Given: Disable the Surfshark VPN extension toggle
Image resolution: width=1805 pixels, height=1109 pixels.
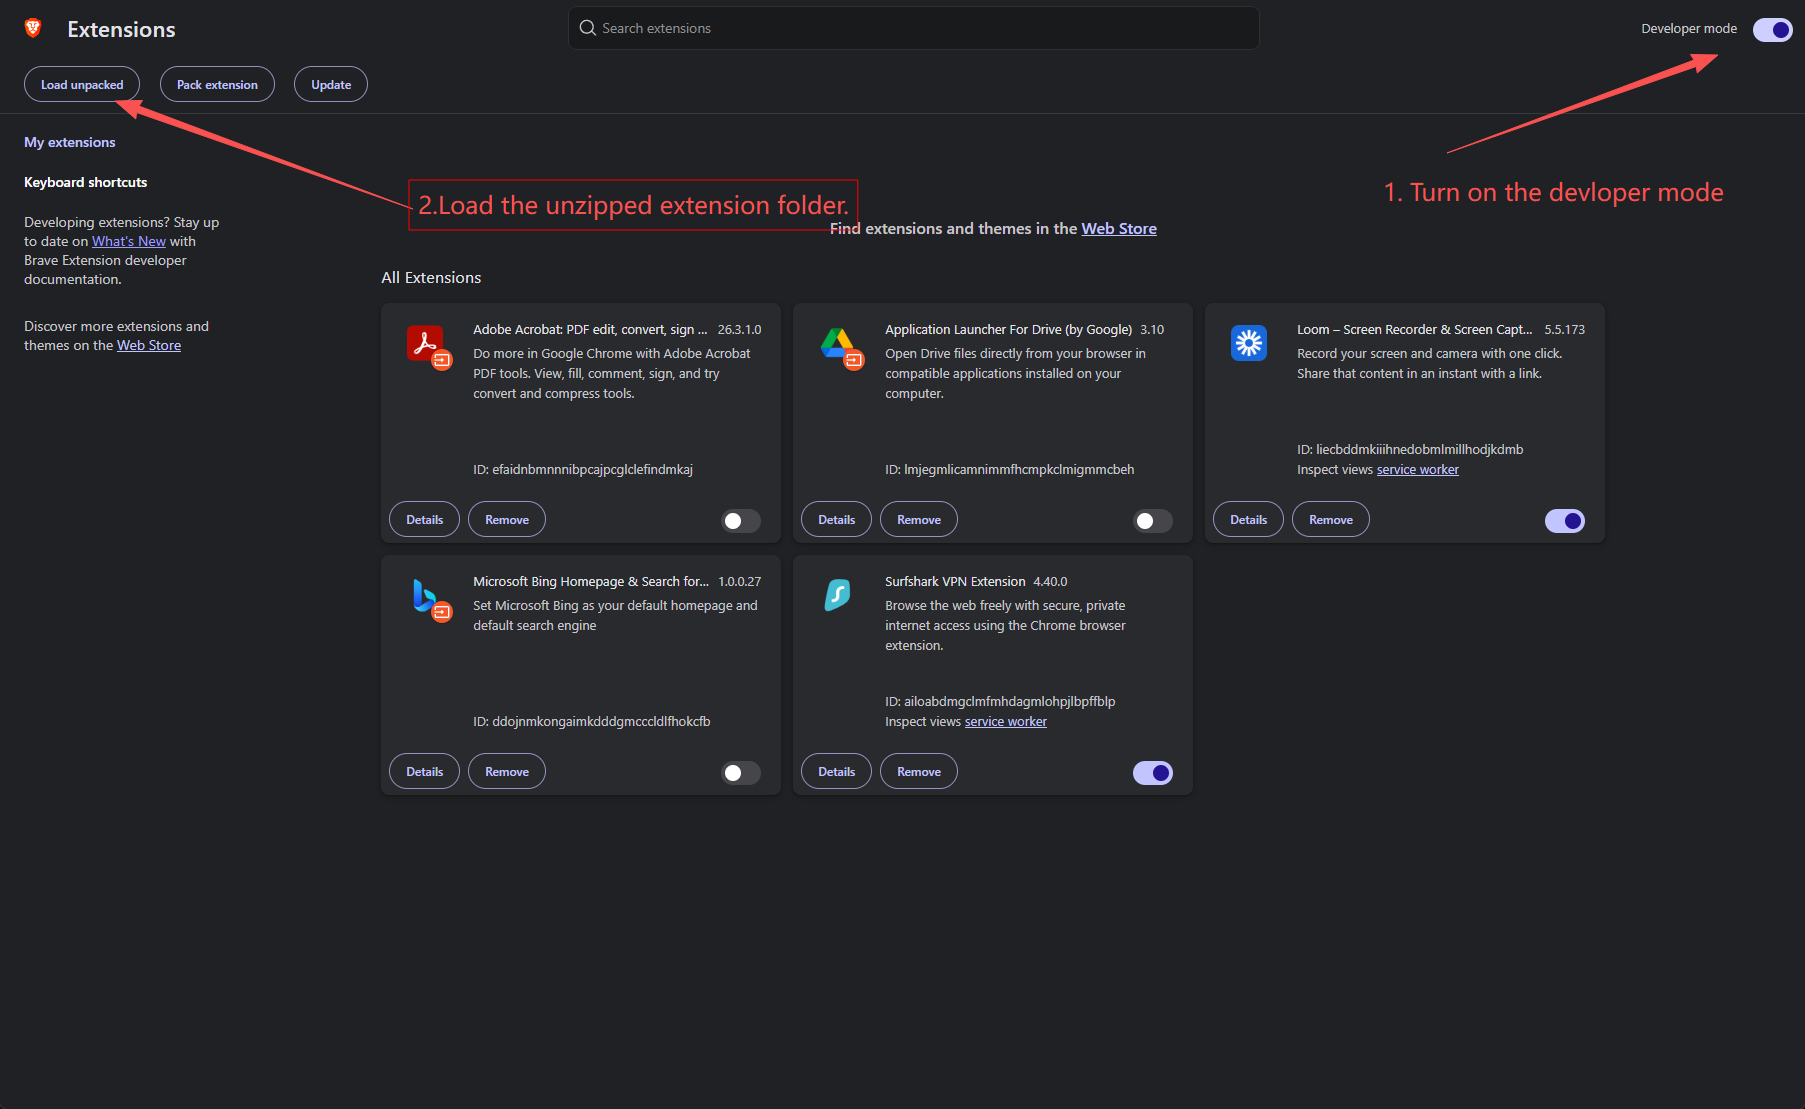Looking at the screenshot, I should tap(1153, 773).
